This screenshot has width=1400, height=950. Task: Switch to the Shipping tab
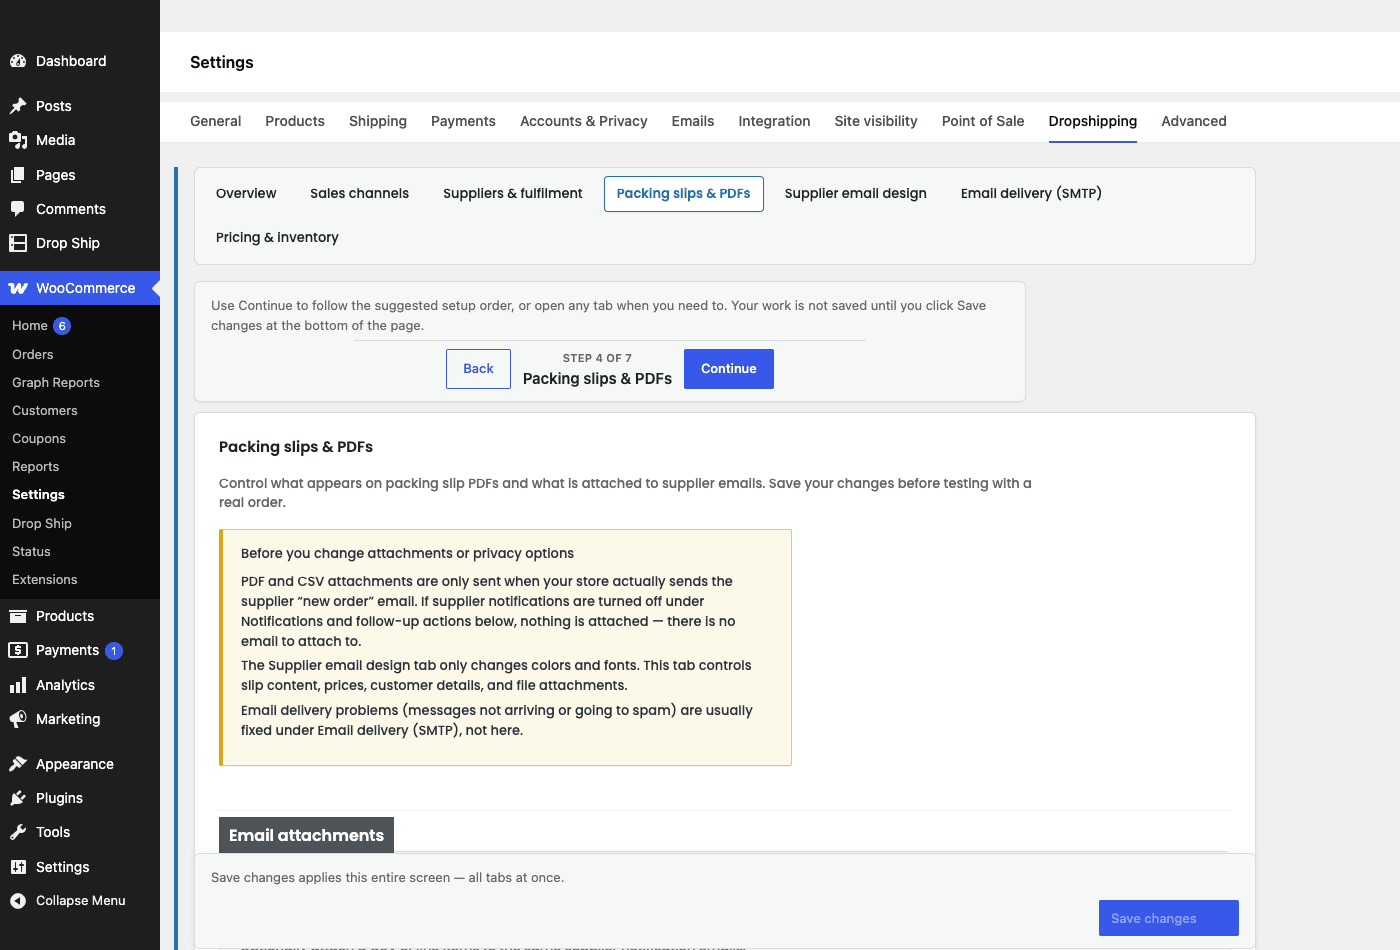pos(378,121)
